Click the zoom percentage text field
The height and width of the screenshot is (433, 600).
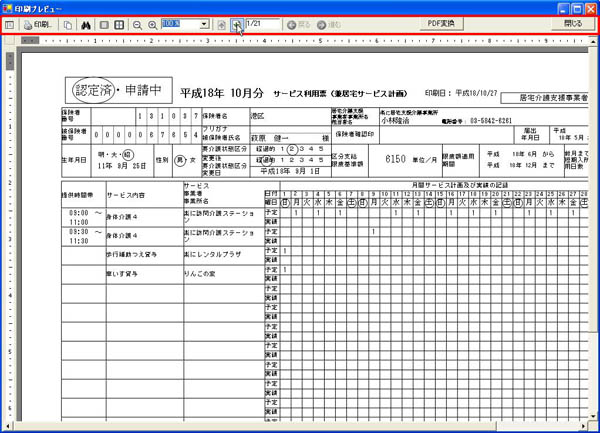[181, 24]
